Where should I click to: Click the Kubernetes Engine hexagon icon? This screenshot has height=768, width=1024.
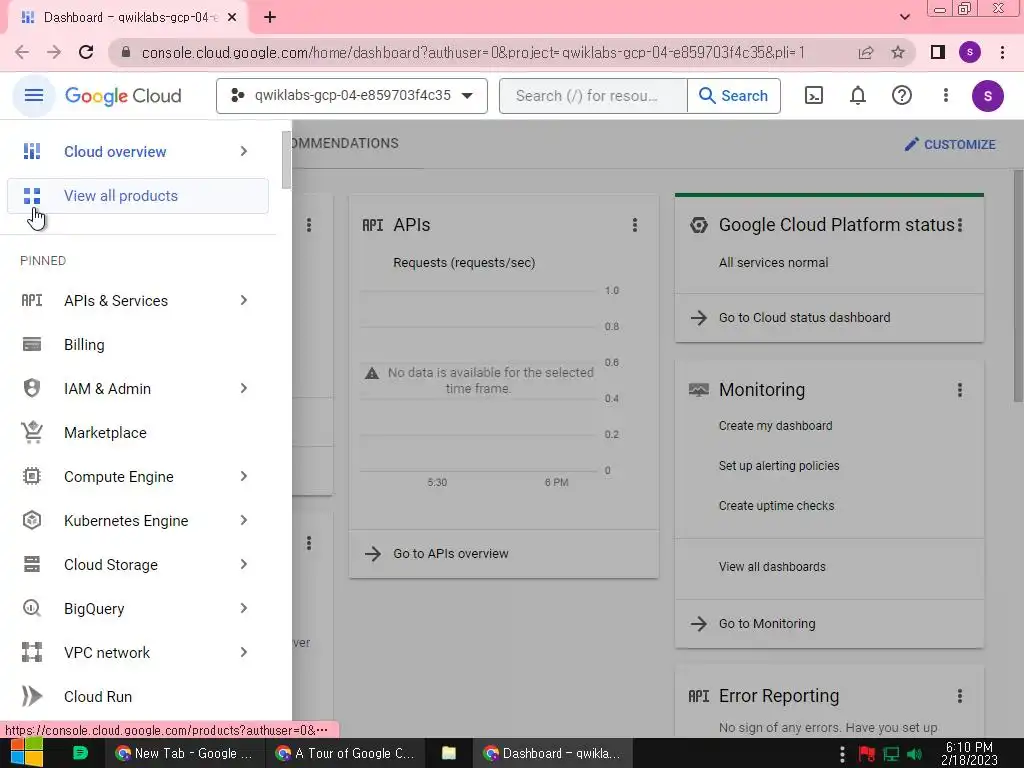(x=31, y=520)
